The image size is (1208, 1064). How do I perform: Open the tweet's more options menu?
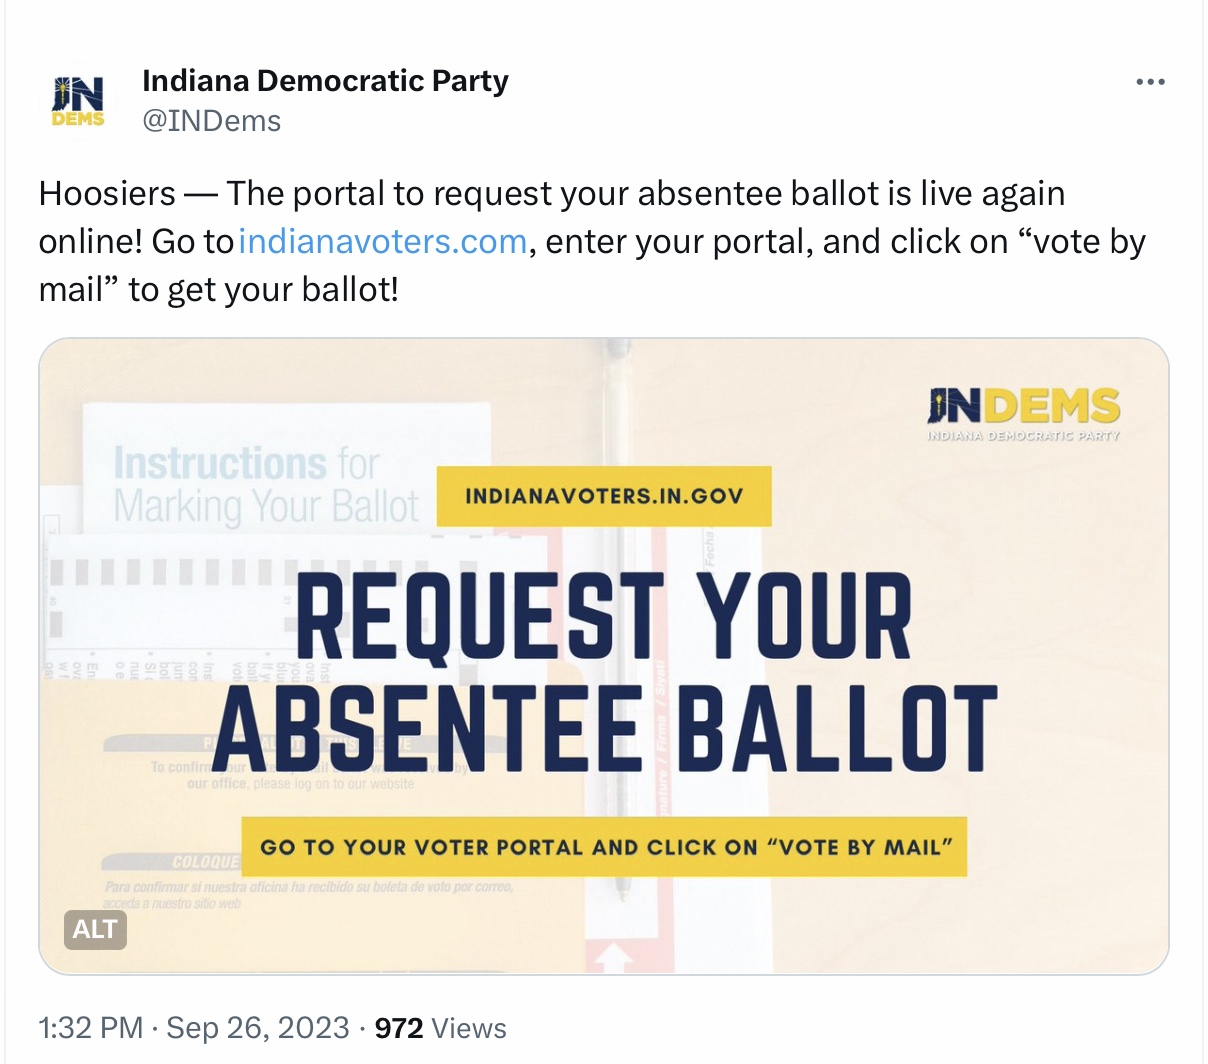pos(1150,82)
